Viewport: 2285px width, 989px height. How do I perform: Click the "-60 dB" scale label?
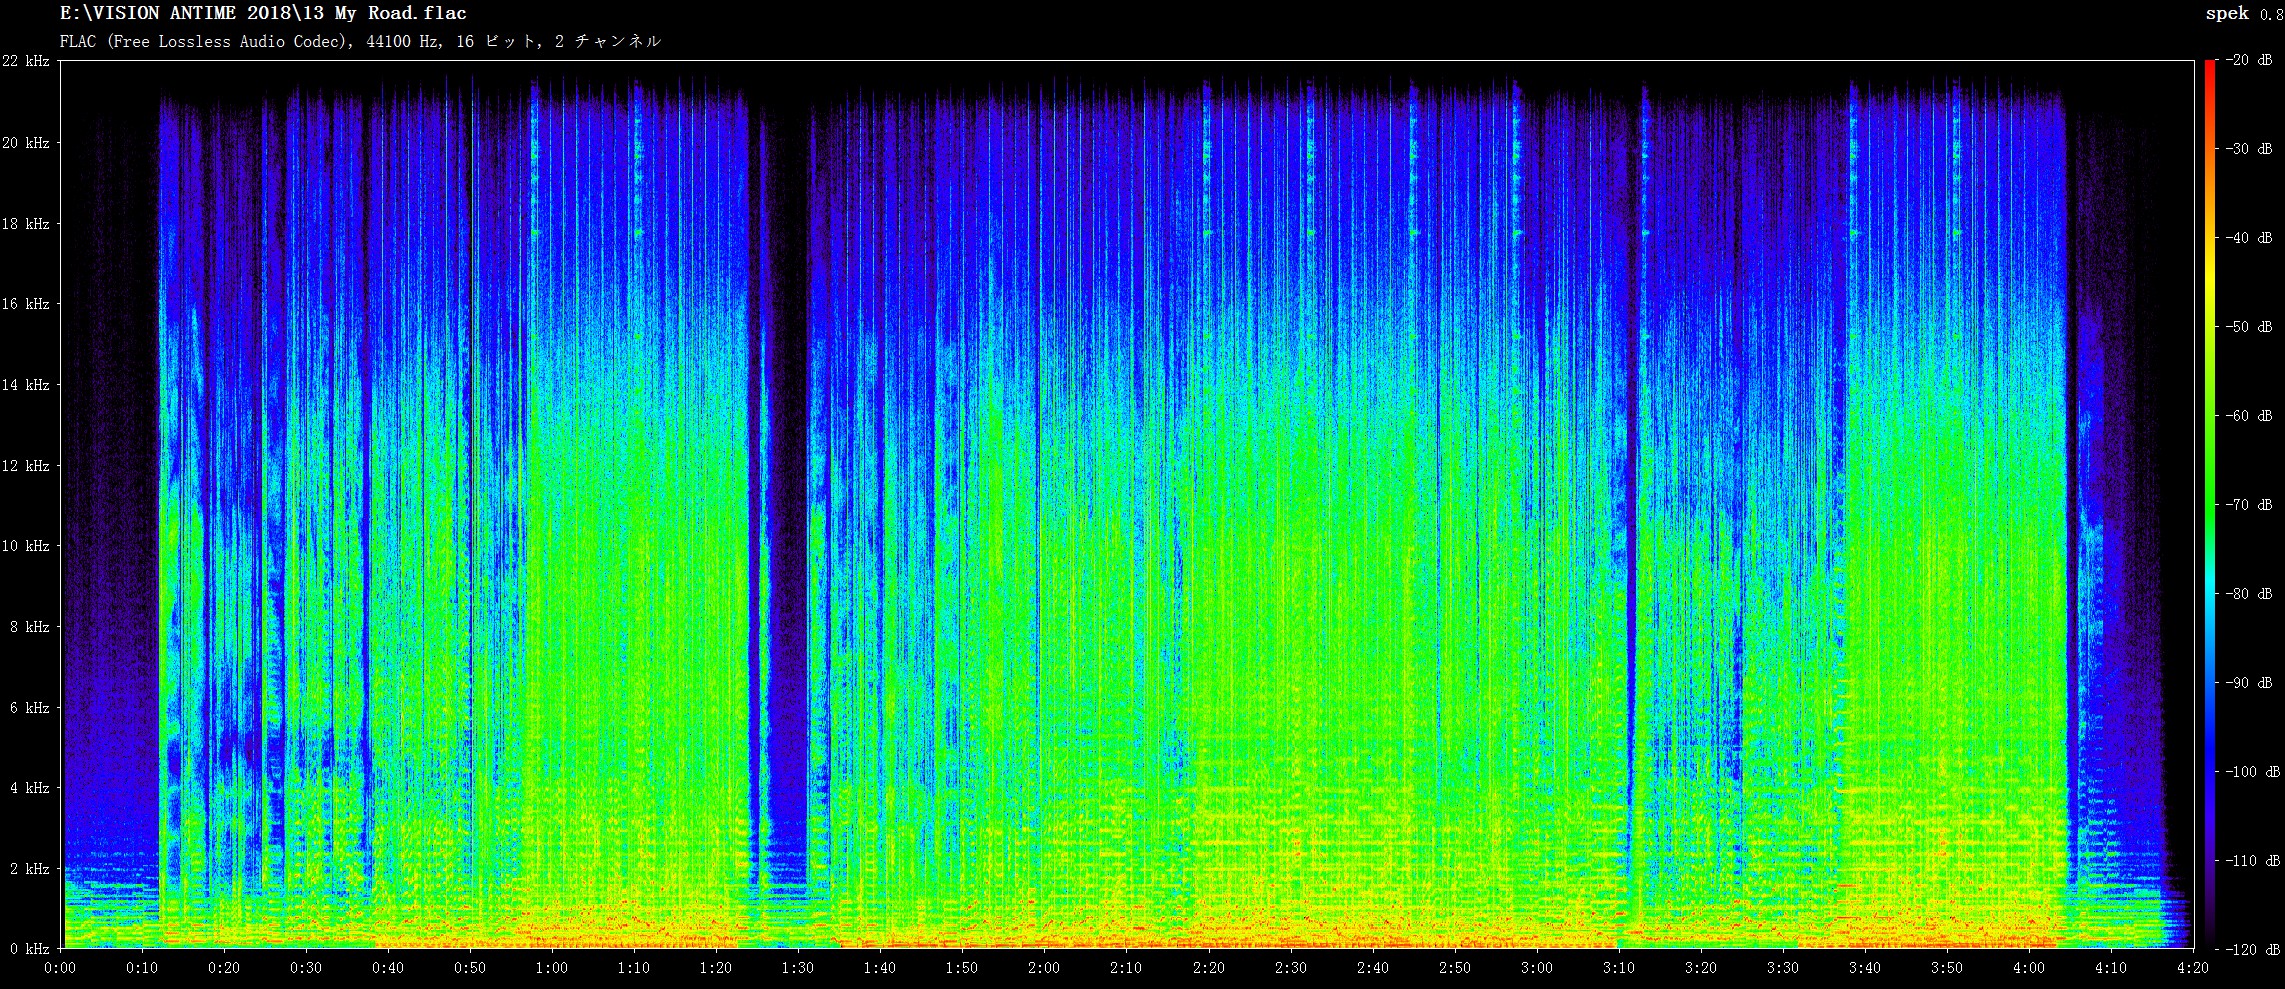(2250, 416)
